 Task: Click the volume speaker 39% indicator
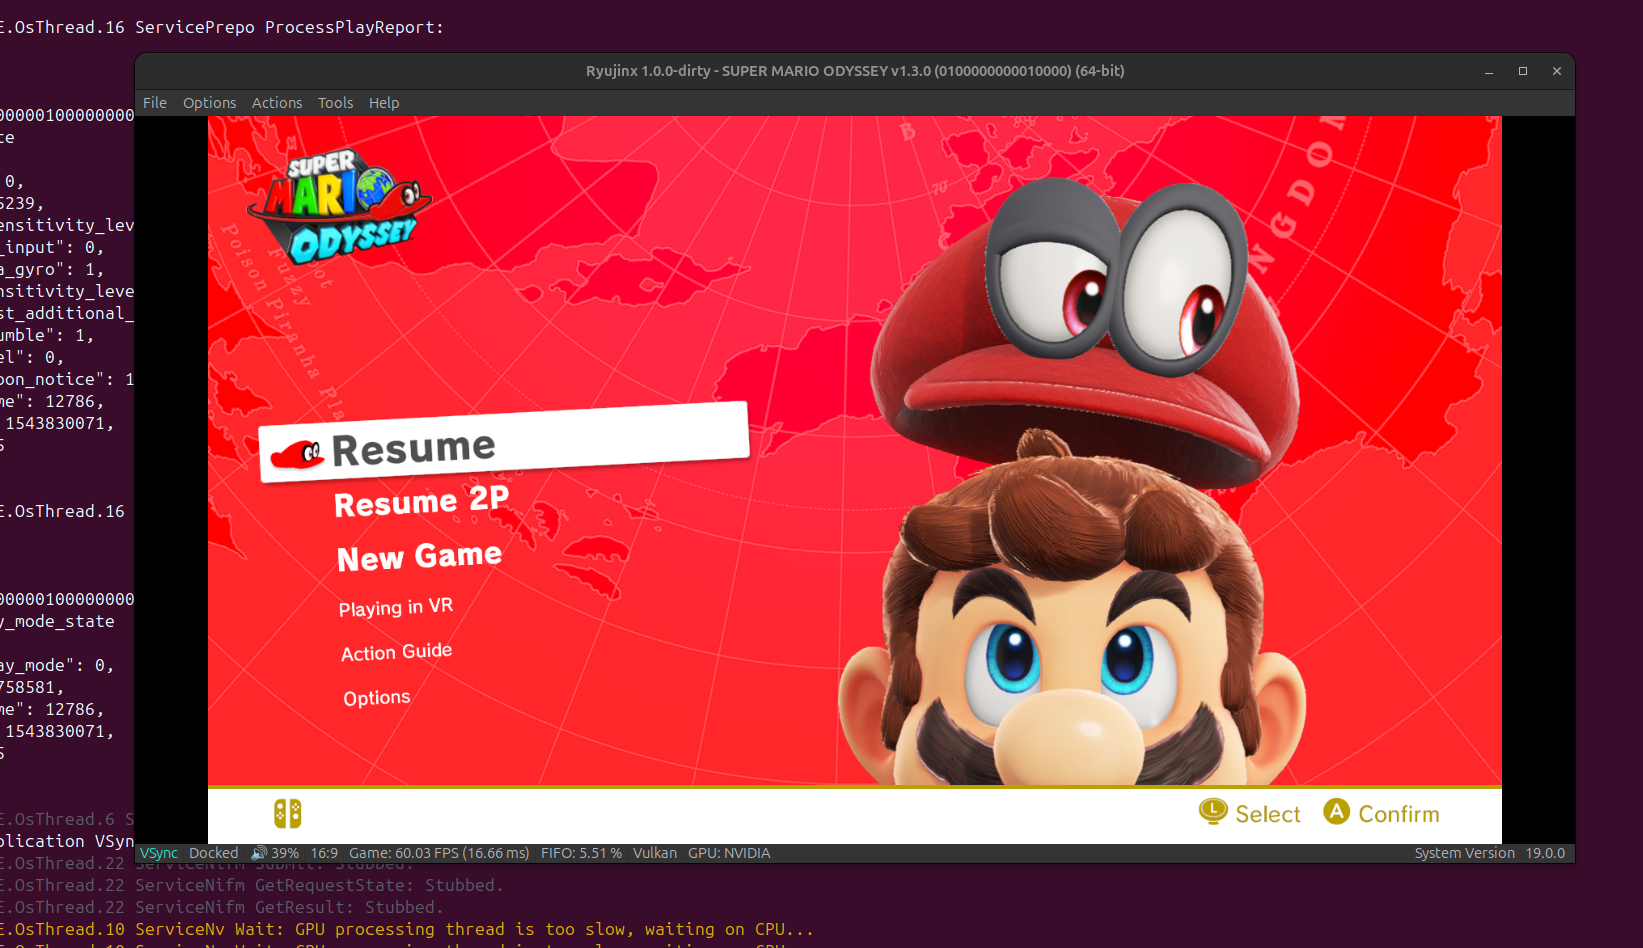coord(275,853)
